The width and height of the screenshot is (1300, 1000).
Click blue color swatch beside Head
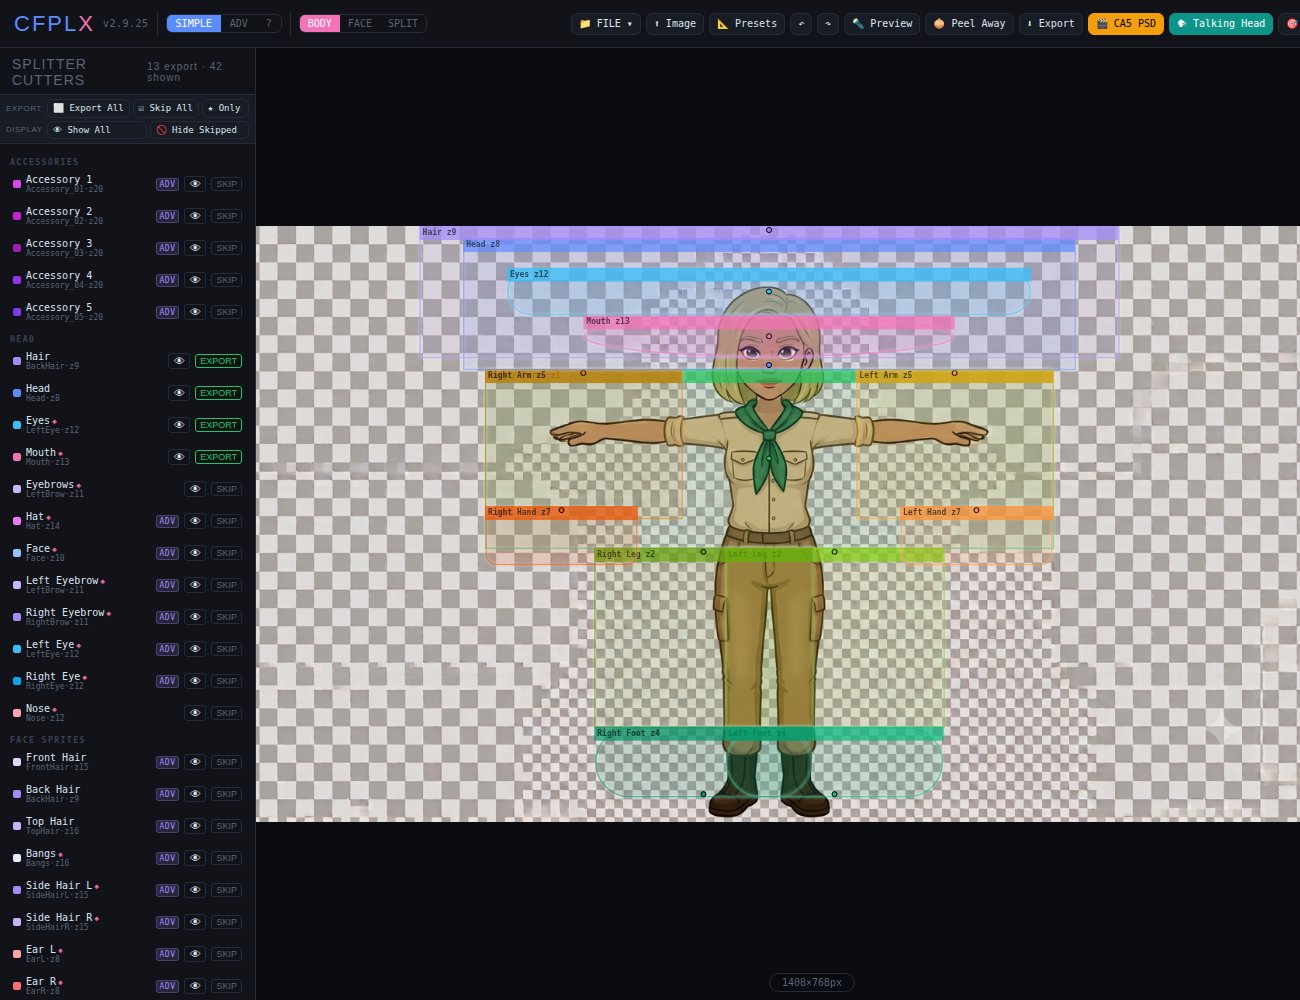click(x=16, y=393)
